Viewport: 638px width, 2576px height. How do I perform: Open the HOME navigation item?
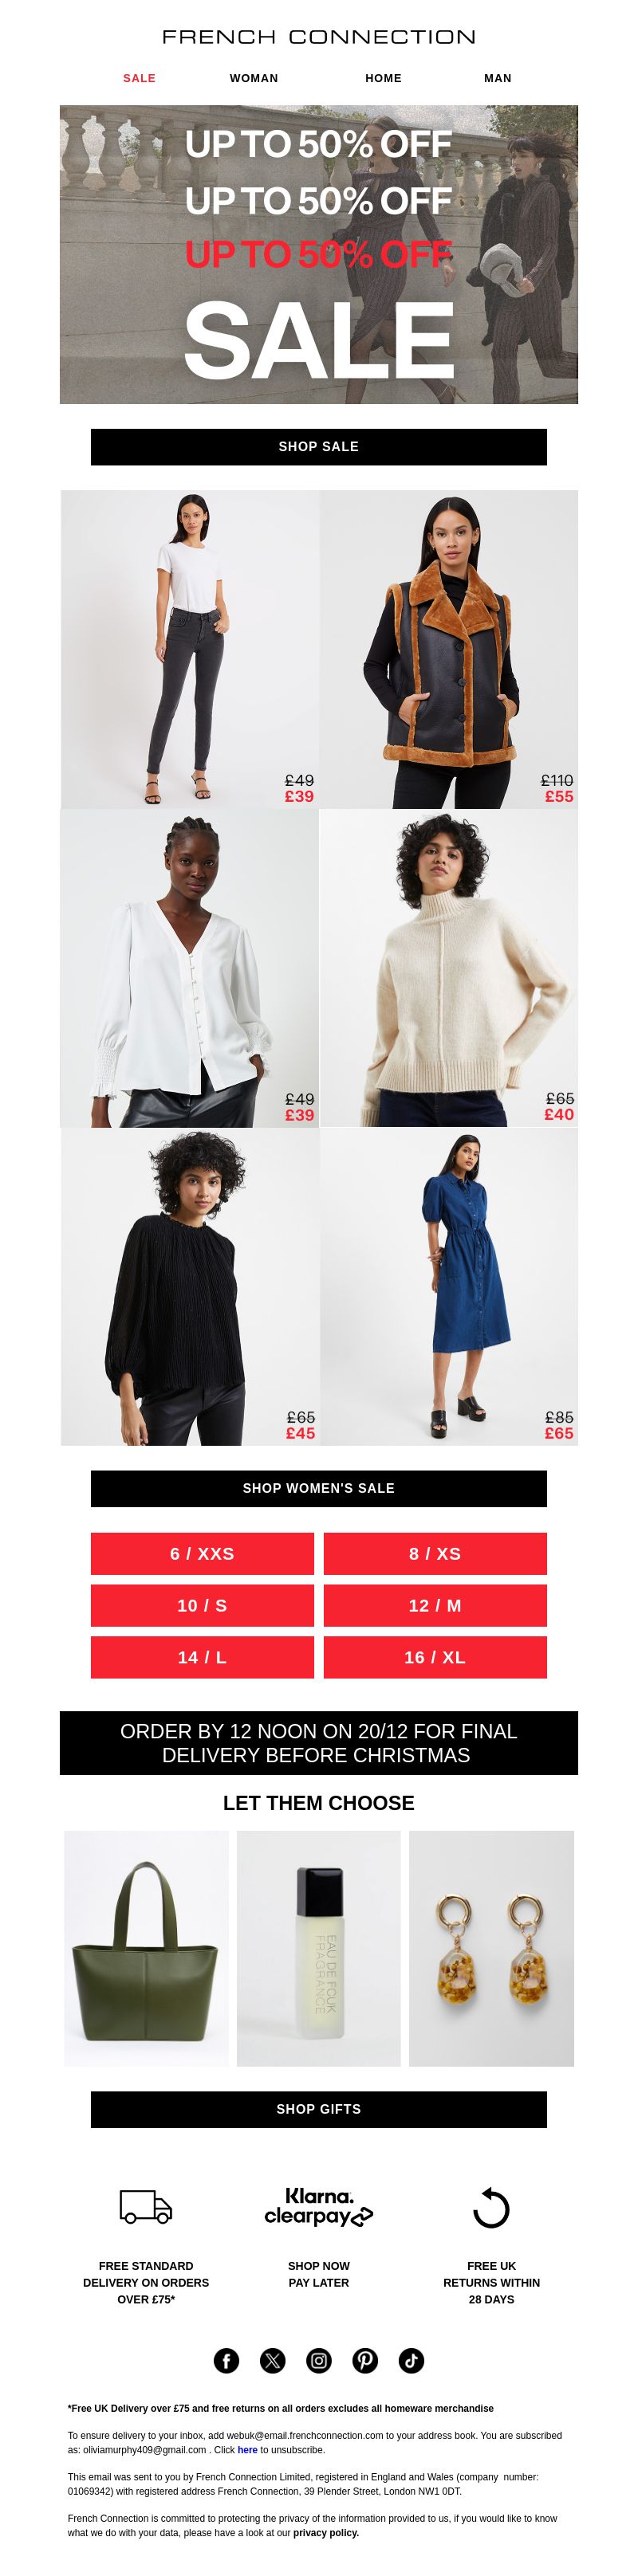pyautogui.click(x=383, y=78)
